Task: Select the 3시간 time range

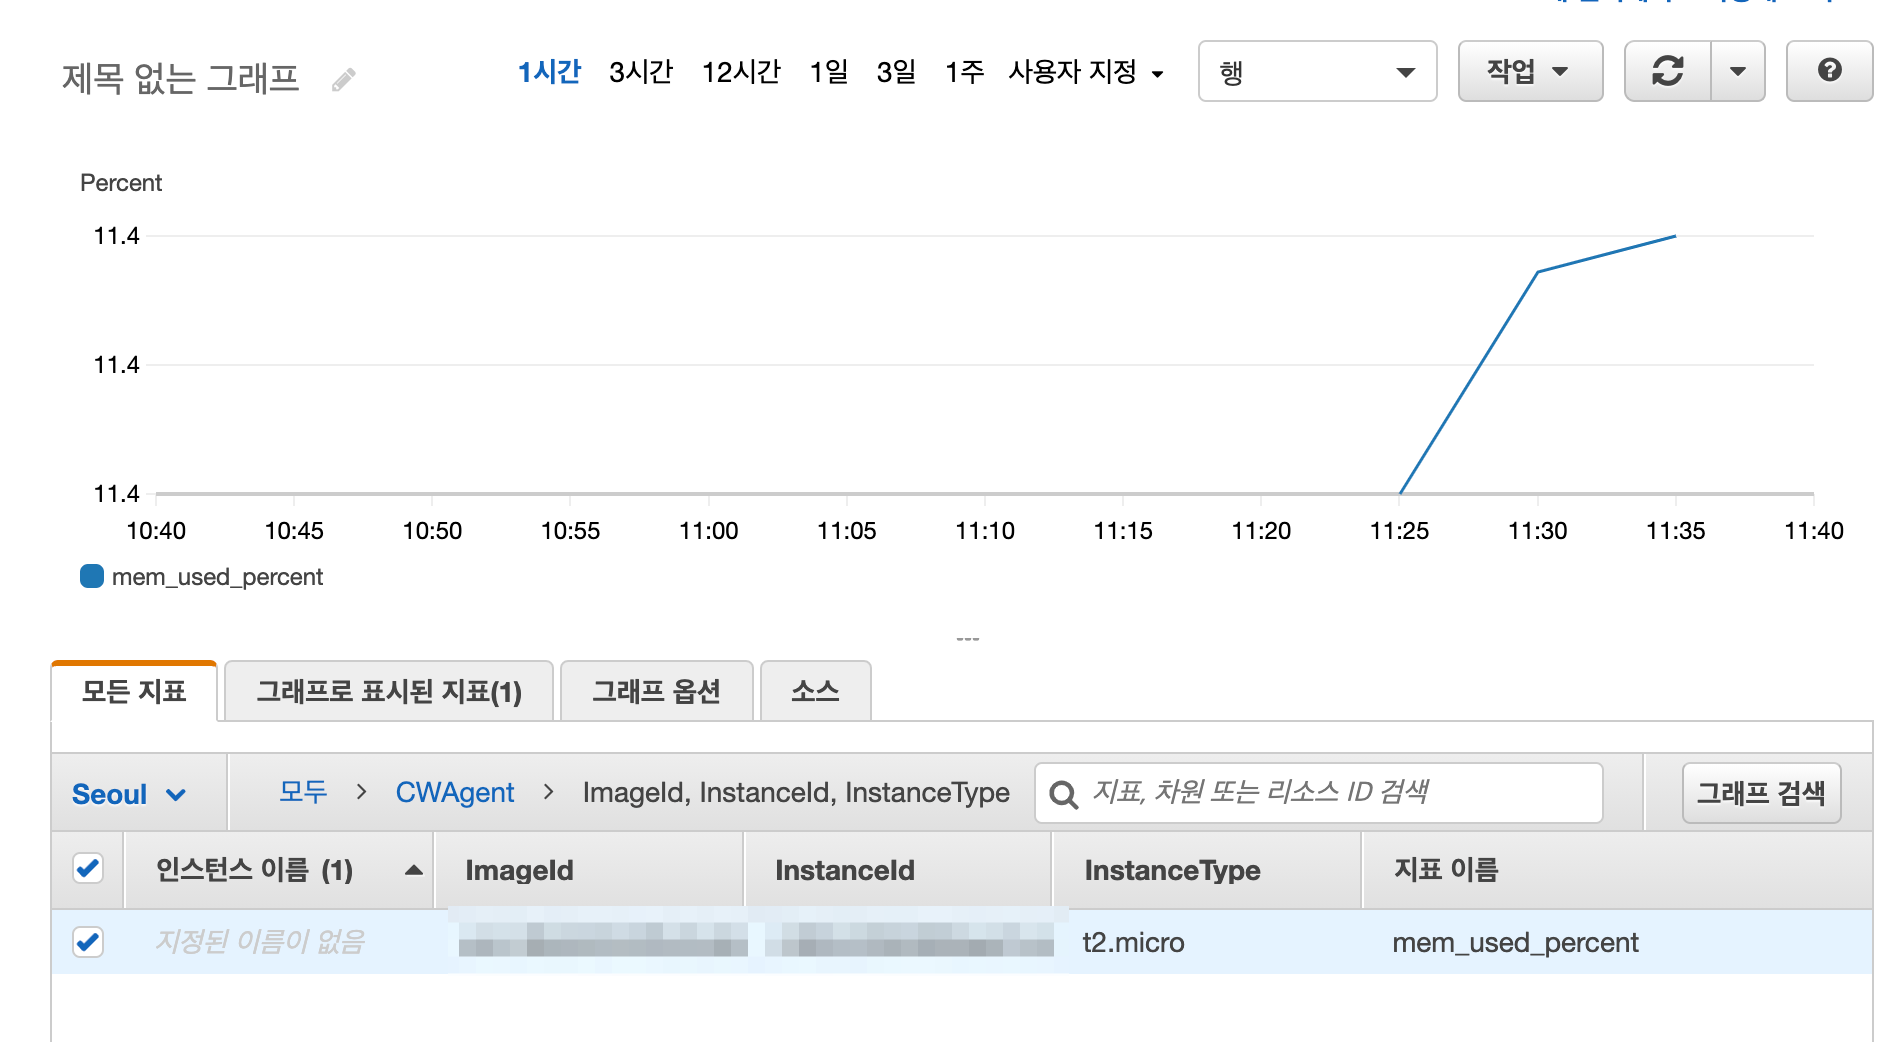Action: pyautogui.click(x=641, y=71)
